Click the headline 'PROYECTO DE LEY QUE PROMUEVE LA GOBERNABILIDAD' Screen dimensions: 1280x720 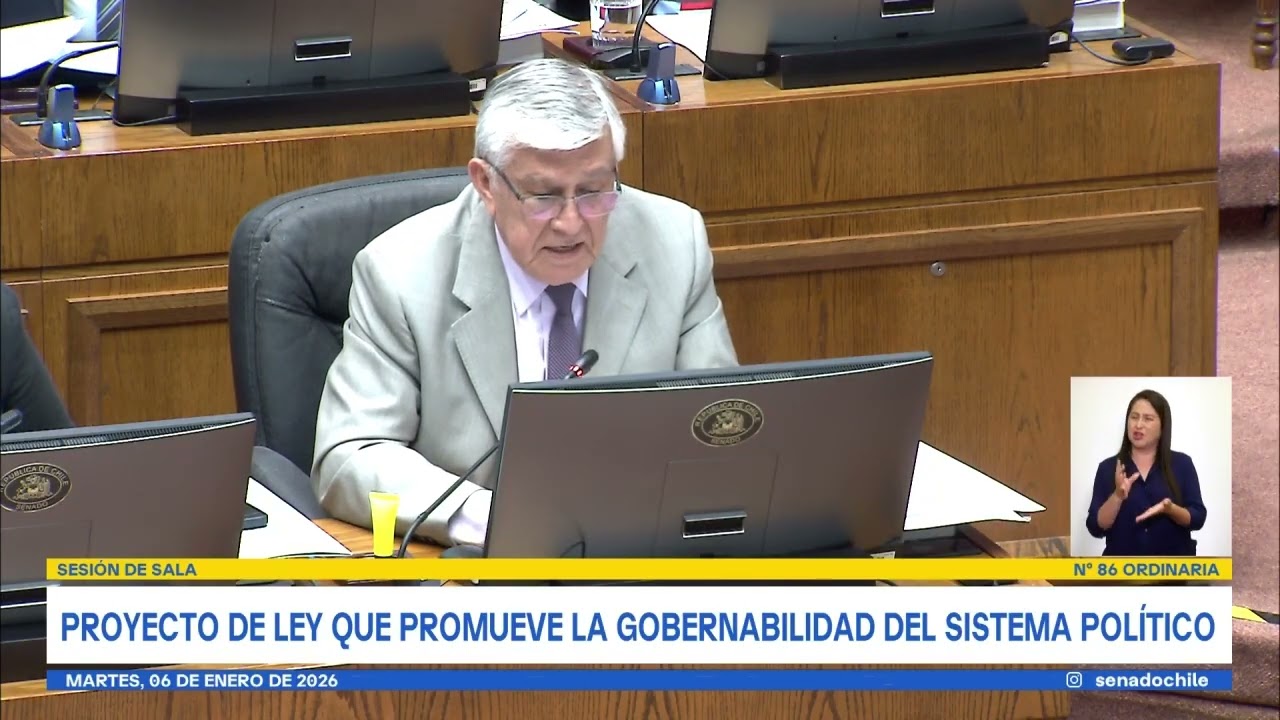pos(639,626)
